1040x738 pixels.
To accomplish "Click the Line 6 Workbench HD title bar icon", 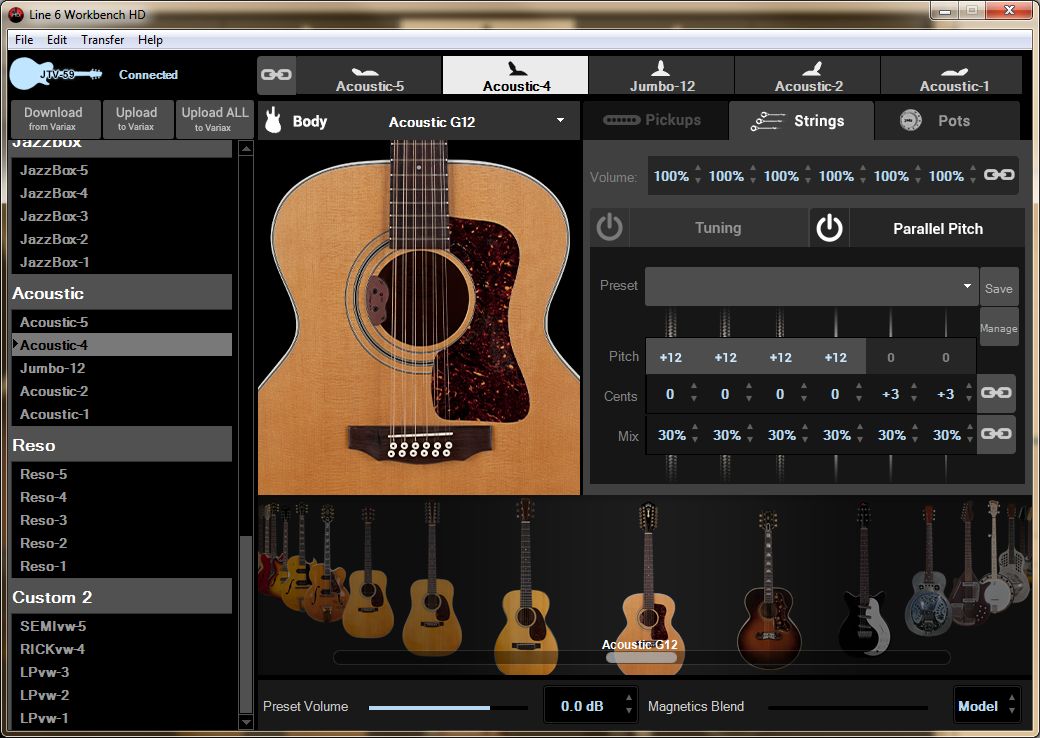I will pyautogui.click(x=16, y=14).
